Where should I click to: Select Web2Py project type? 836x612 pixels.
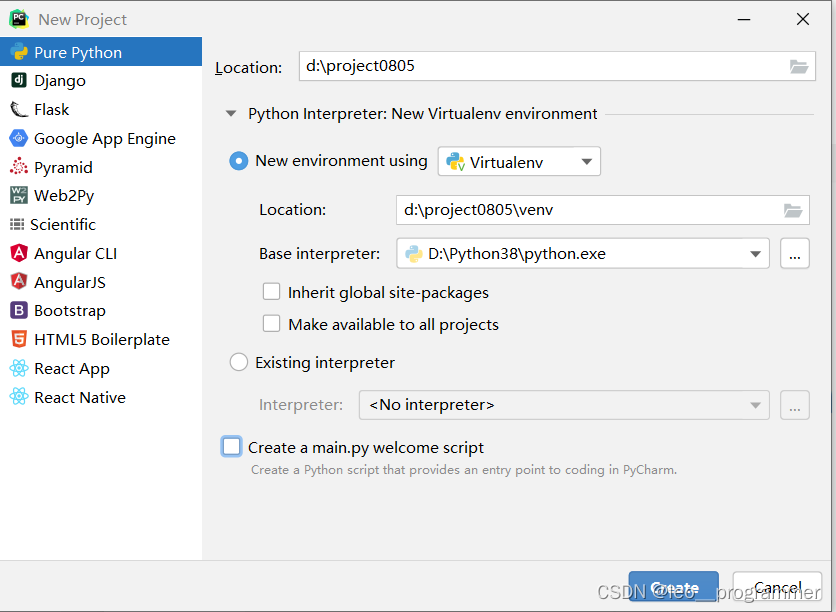point(101,195)
